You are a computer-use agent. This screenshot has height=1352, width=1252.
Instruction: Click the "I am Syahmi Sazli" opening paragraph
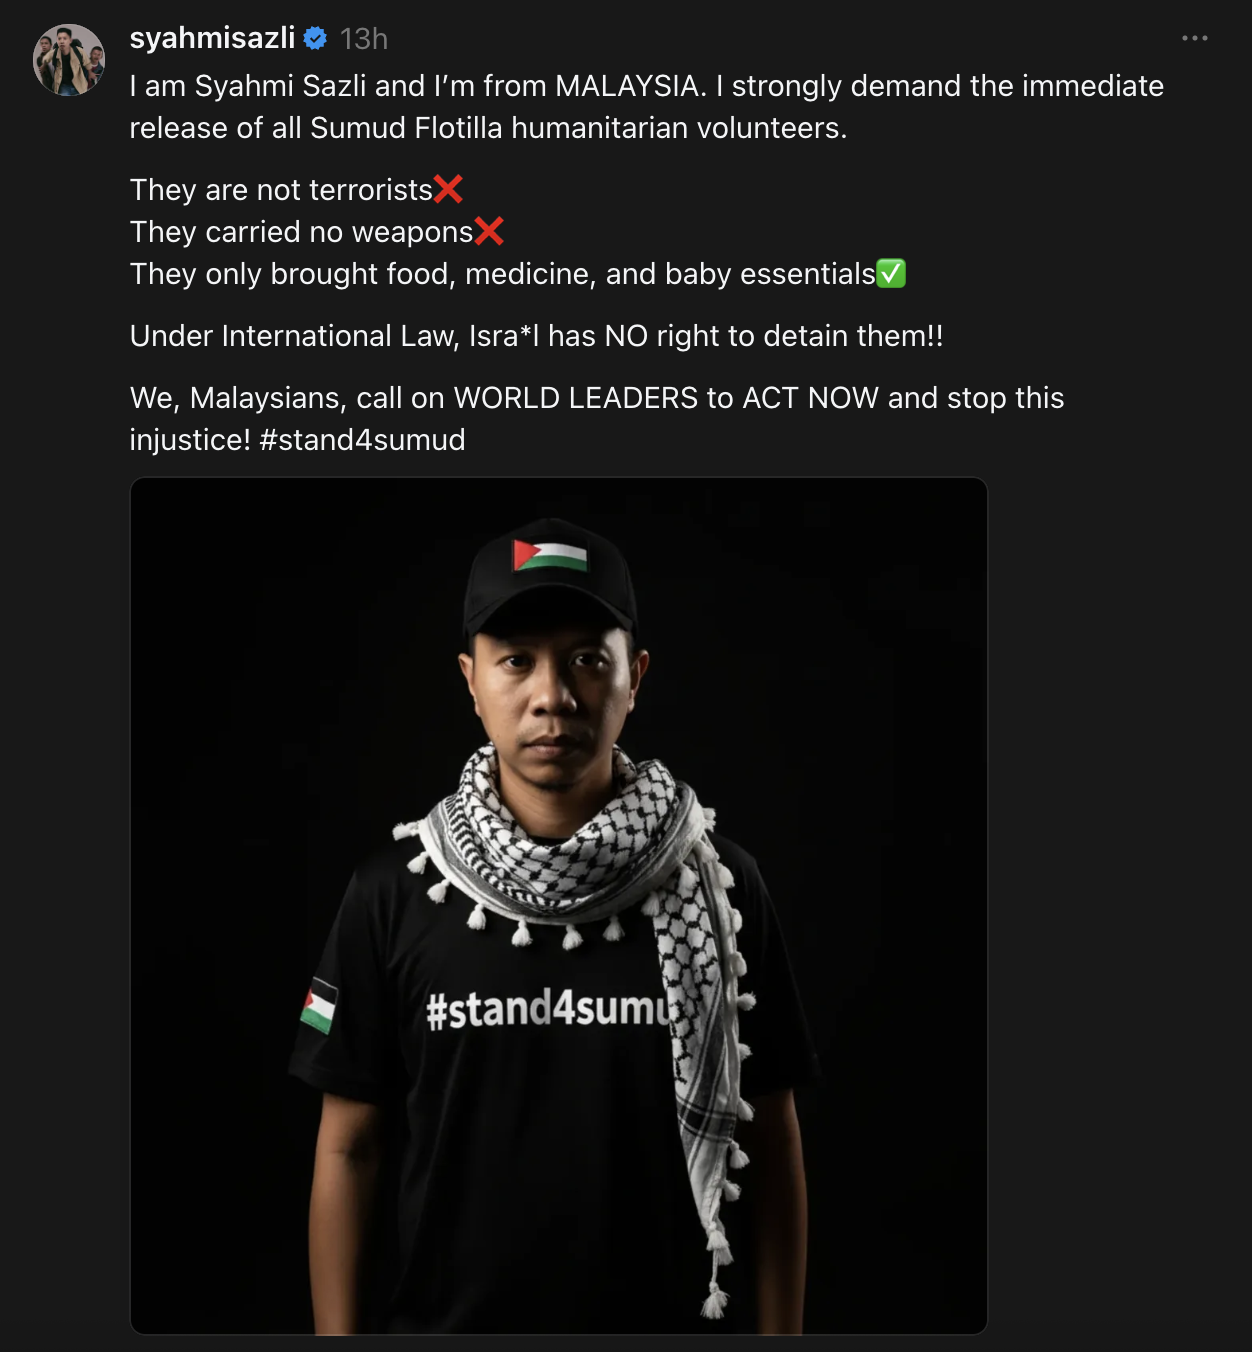[646, 107]
